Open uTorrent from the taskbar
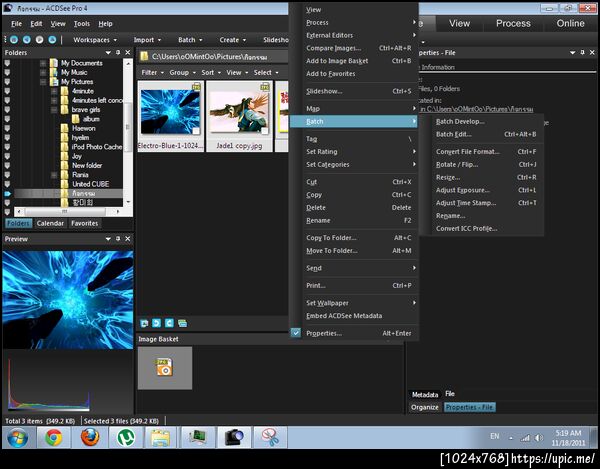Viewport: 600px width, 469px height. 126,438
